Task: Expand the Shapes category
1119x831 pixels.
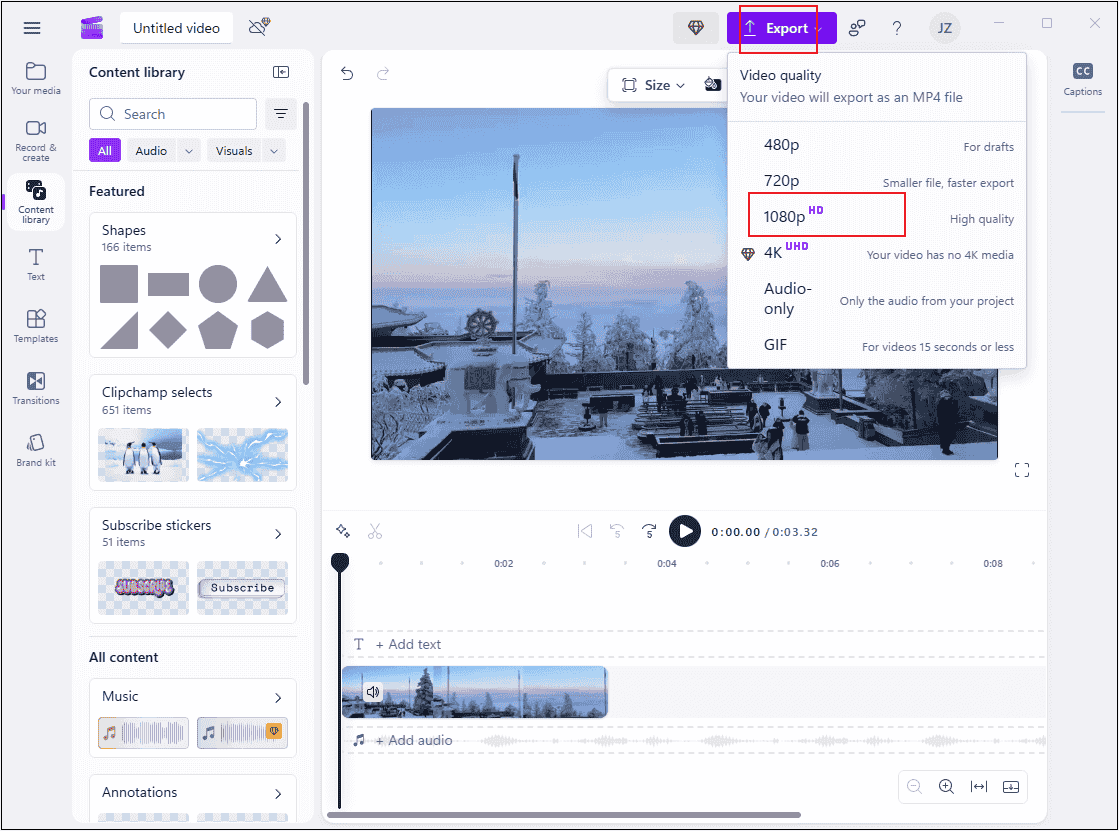Action: tap(278, 238)
